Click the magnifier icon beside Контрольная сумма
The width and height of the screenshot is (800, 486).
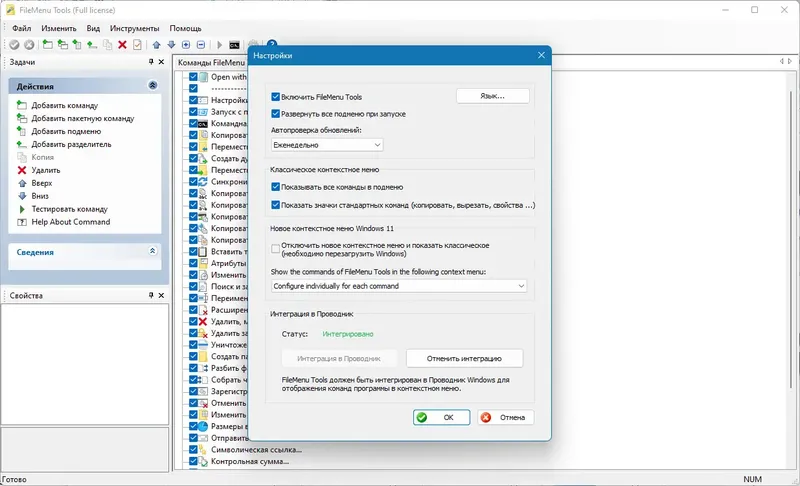click(x=203, y=462)
